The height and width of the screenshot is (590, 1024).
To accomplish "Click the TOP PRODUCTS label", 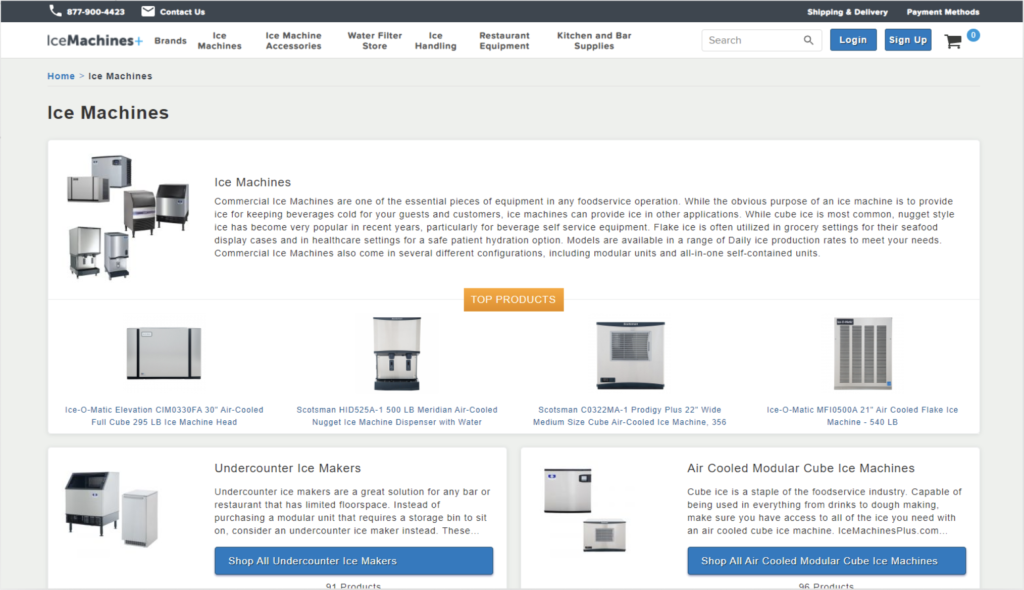I will pos(513,299).
